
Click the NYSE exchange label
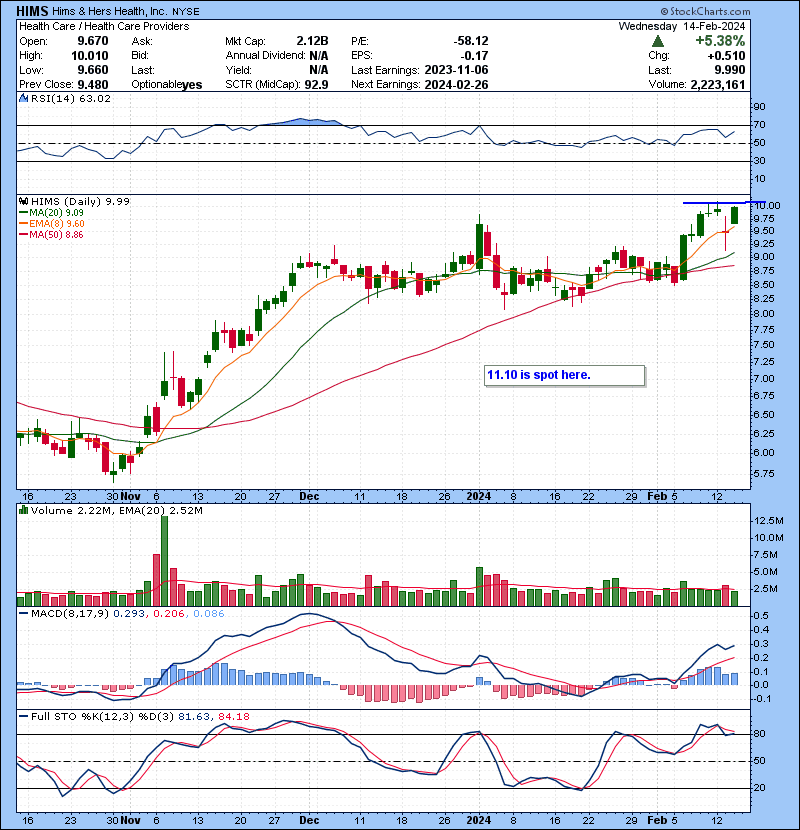pyautogui.click(x=185, y=11)
